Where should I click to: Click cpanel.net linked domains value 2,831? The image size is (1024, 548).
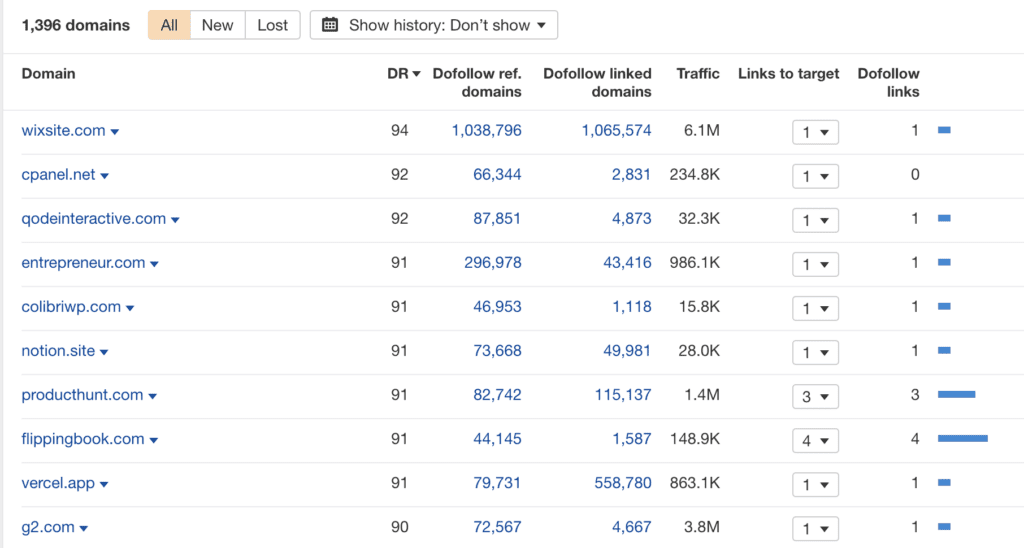tap(631, 174)
